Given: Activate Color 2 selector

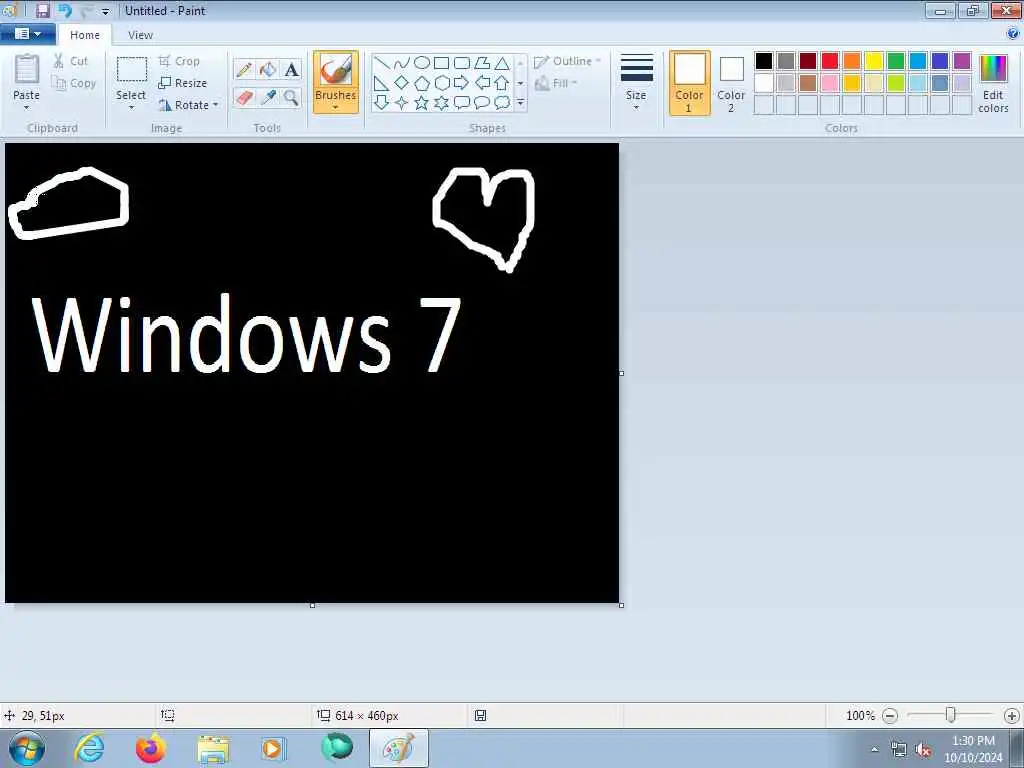Looking at the screenshot, I should coord(731,83).
